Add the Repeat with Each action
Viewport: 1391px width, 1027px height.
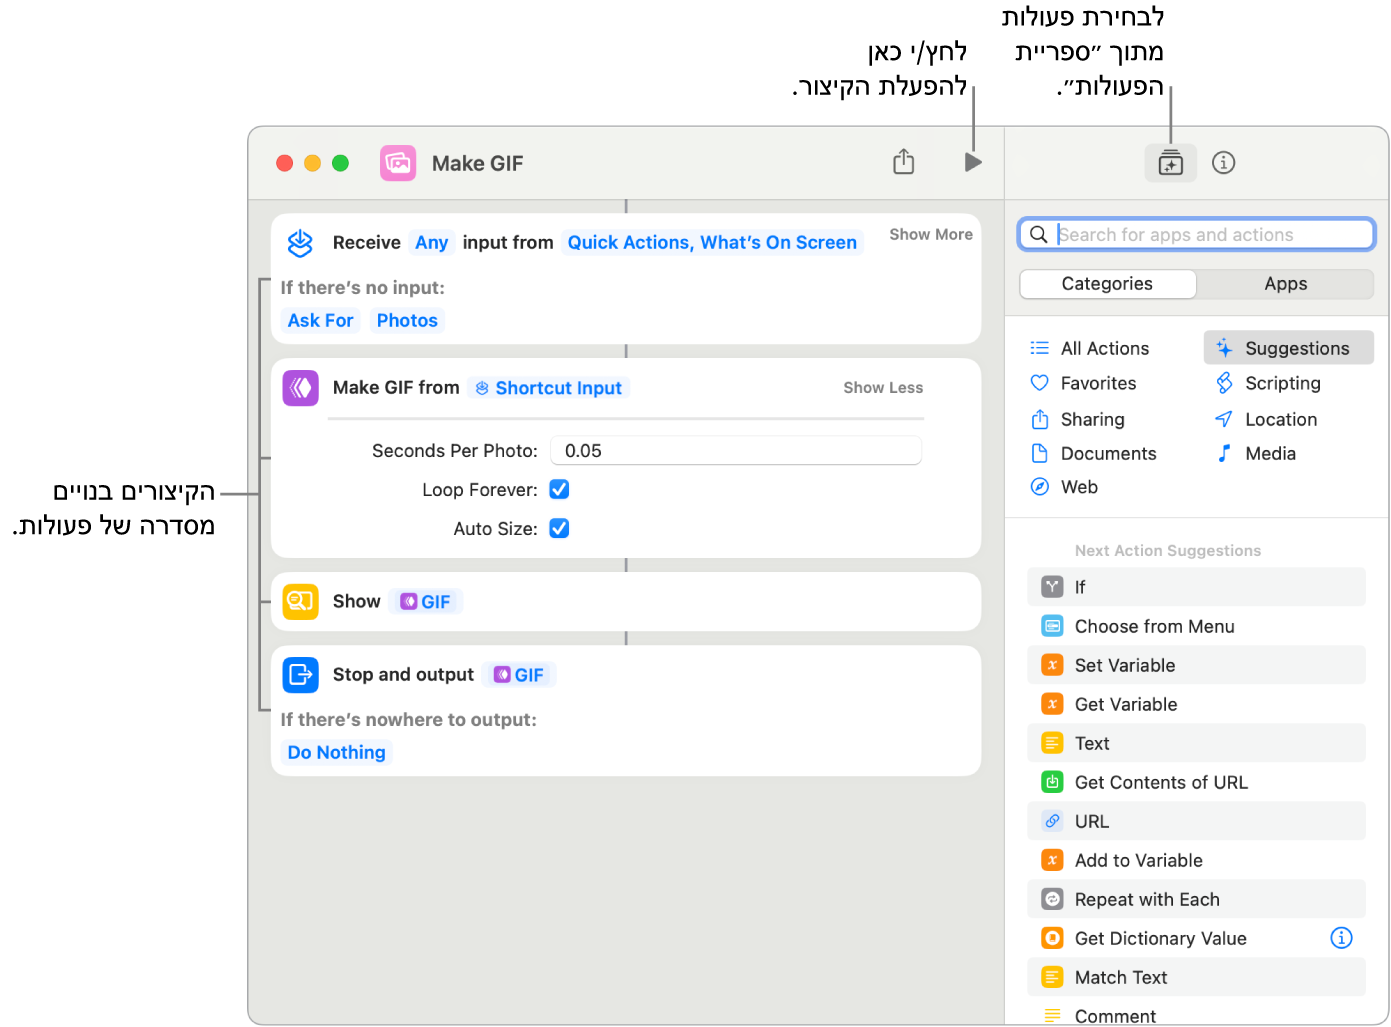coord(1196,899)
